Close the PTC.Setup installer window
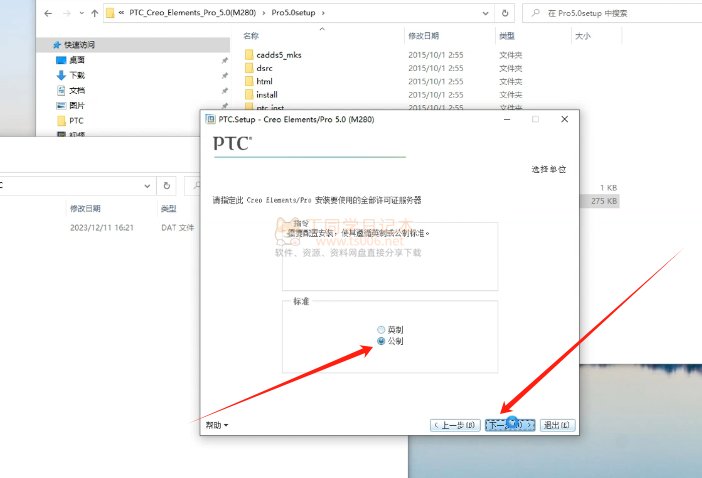The image size is (702, 478). tap(565, 119)
